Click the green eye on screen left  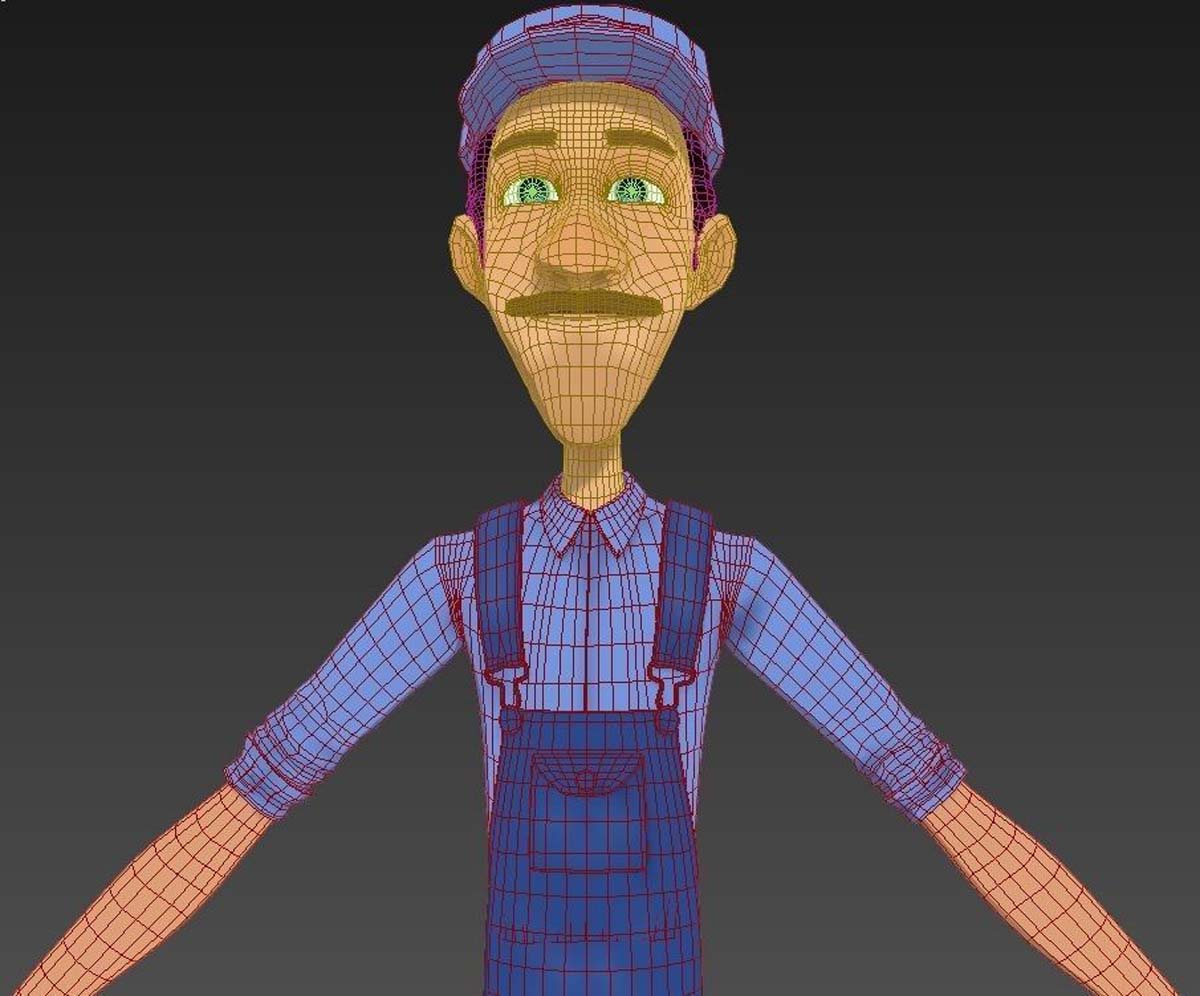(x=529, y=190)
